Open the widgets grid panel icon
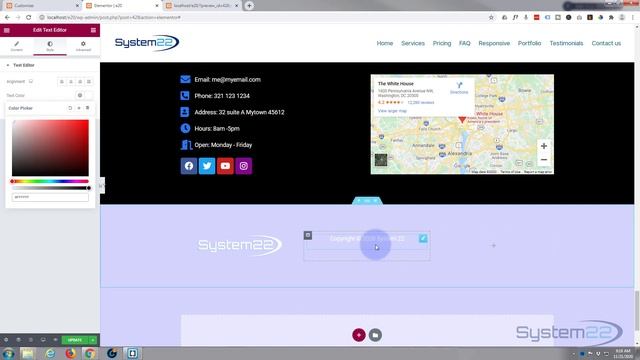640x360 pixels. click(93, 30)
